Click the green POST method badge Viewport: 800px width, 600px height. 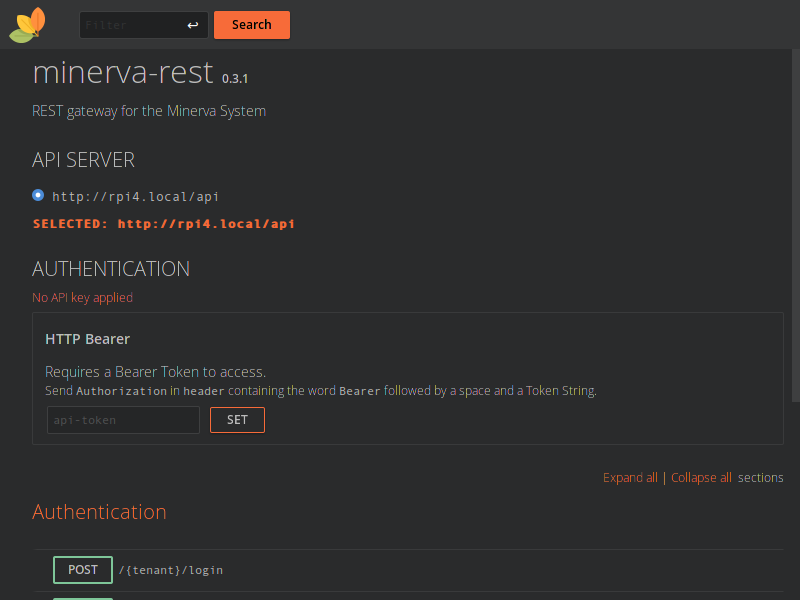[x=83, y=570]
